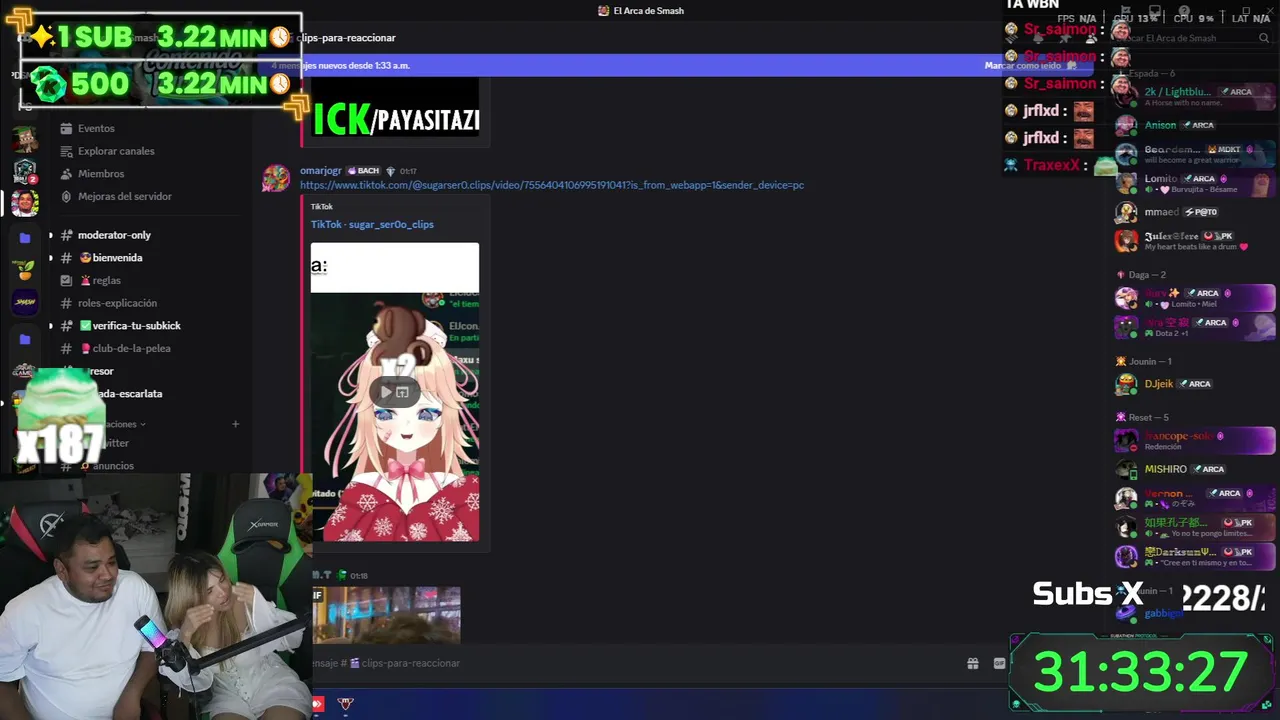Click the red taskbar icon at bottom
The image size is (1280, 720).
pos(318,704)
